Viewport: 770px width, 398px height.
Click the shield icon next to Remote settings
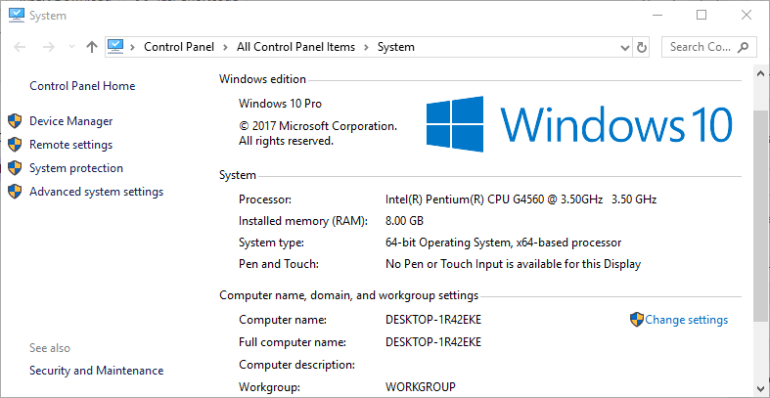[15, 144]
